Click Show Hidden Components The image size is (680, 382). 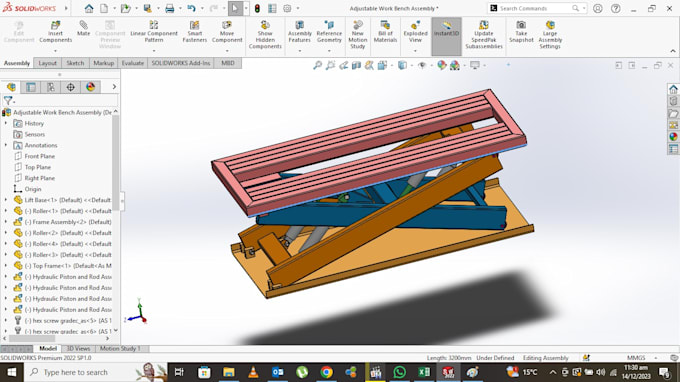click(x=265, y=35)
